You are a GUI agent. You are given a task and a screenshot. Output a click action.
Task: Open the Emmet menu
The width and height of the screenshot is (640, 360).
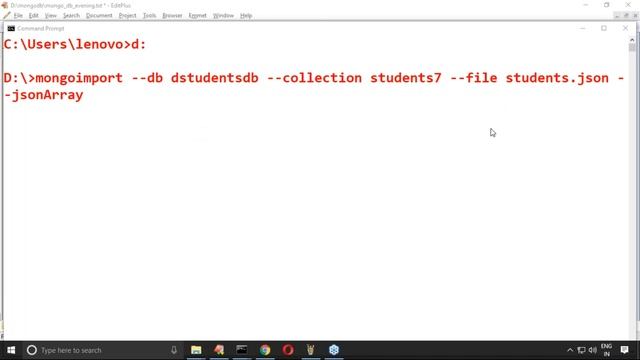(x=198, y=16)
